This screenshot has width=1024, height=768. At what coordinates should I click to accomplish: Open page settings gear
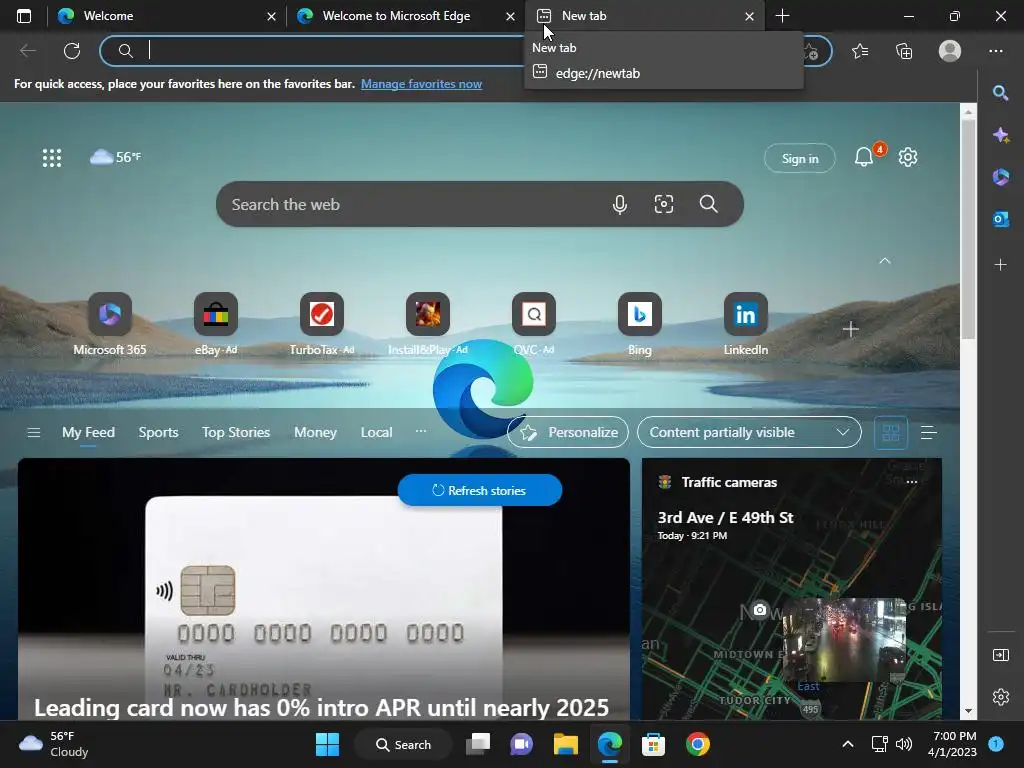(x=908, y=157)
